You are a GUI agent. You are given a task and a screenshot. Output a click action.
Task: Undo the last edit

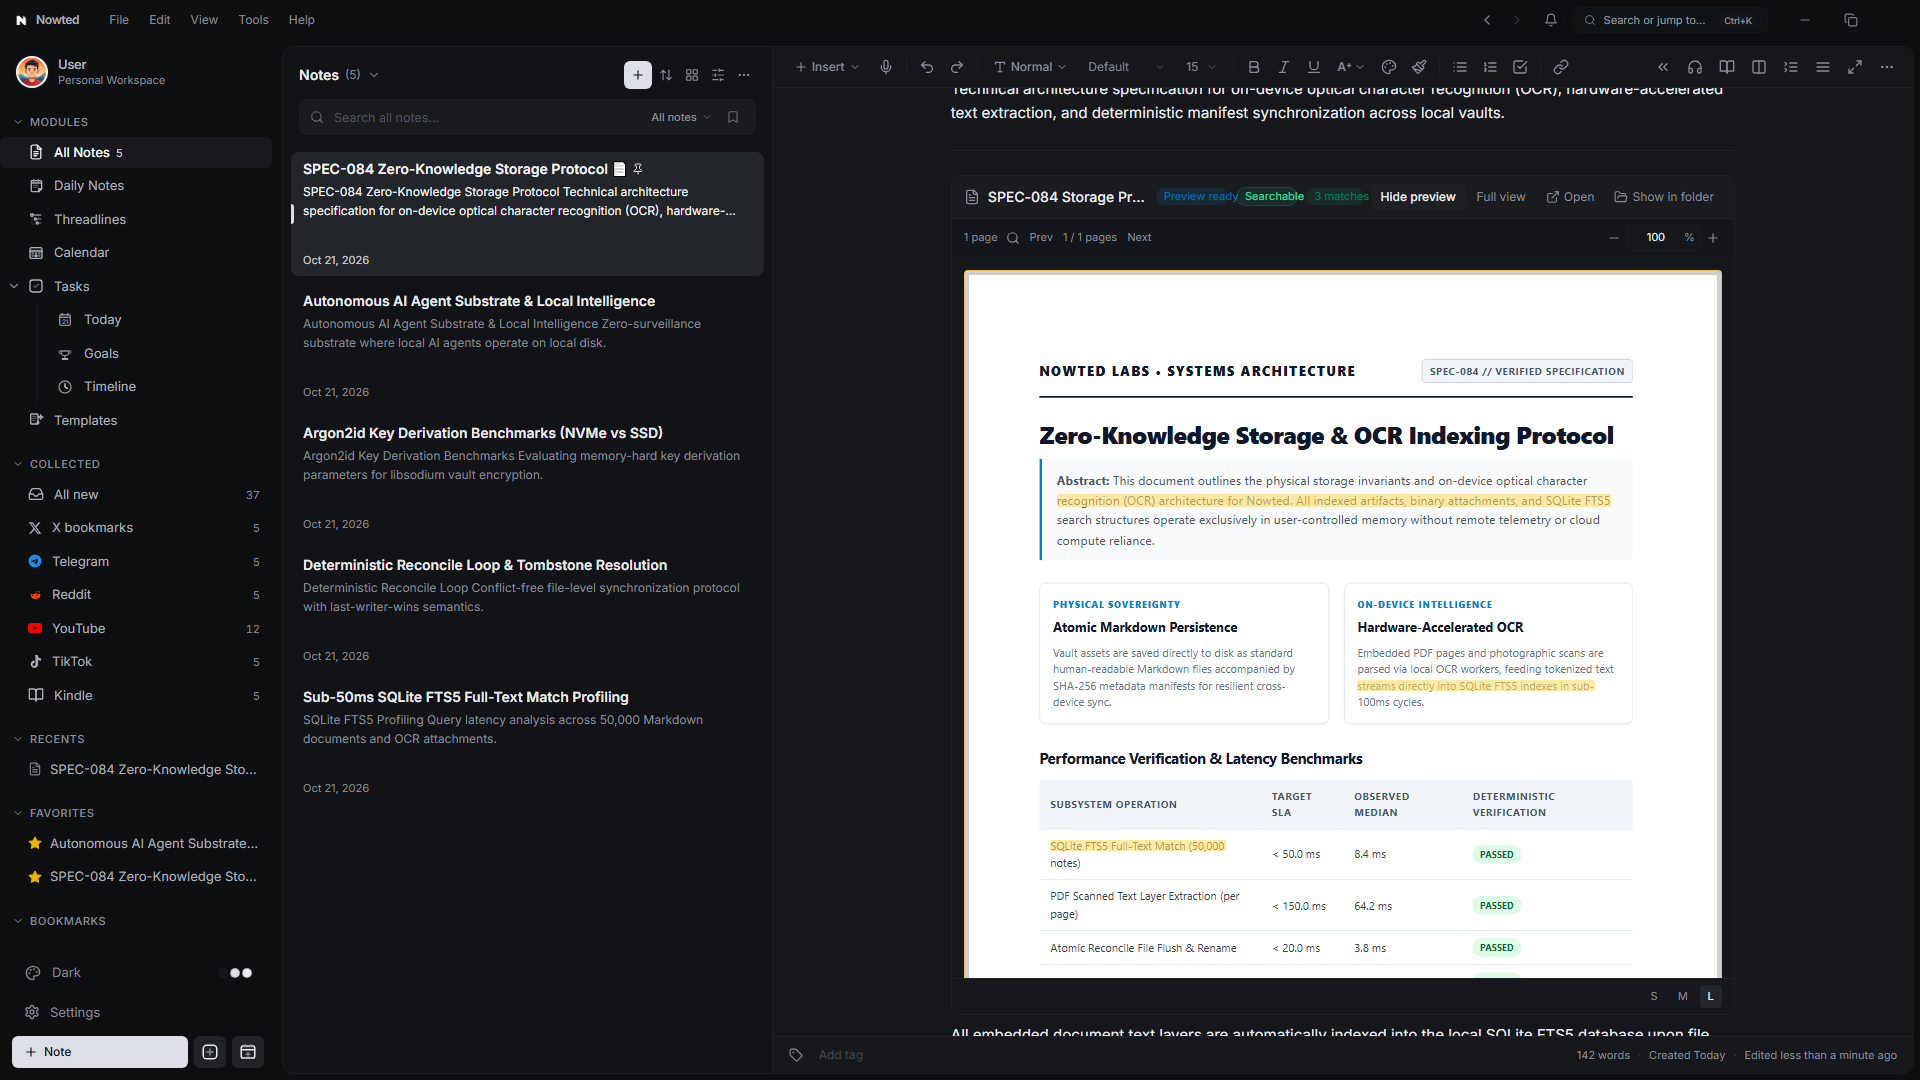[x=927, y=67]
